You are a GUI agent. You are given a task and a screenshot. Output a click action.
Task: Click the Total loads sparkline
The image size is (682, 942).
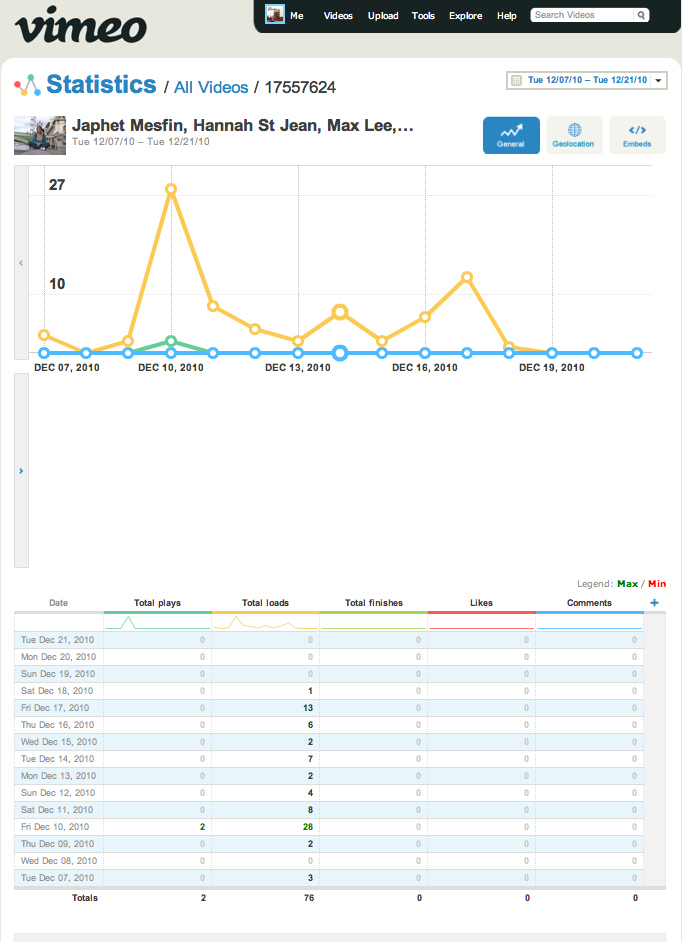(x=266, y=622)
